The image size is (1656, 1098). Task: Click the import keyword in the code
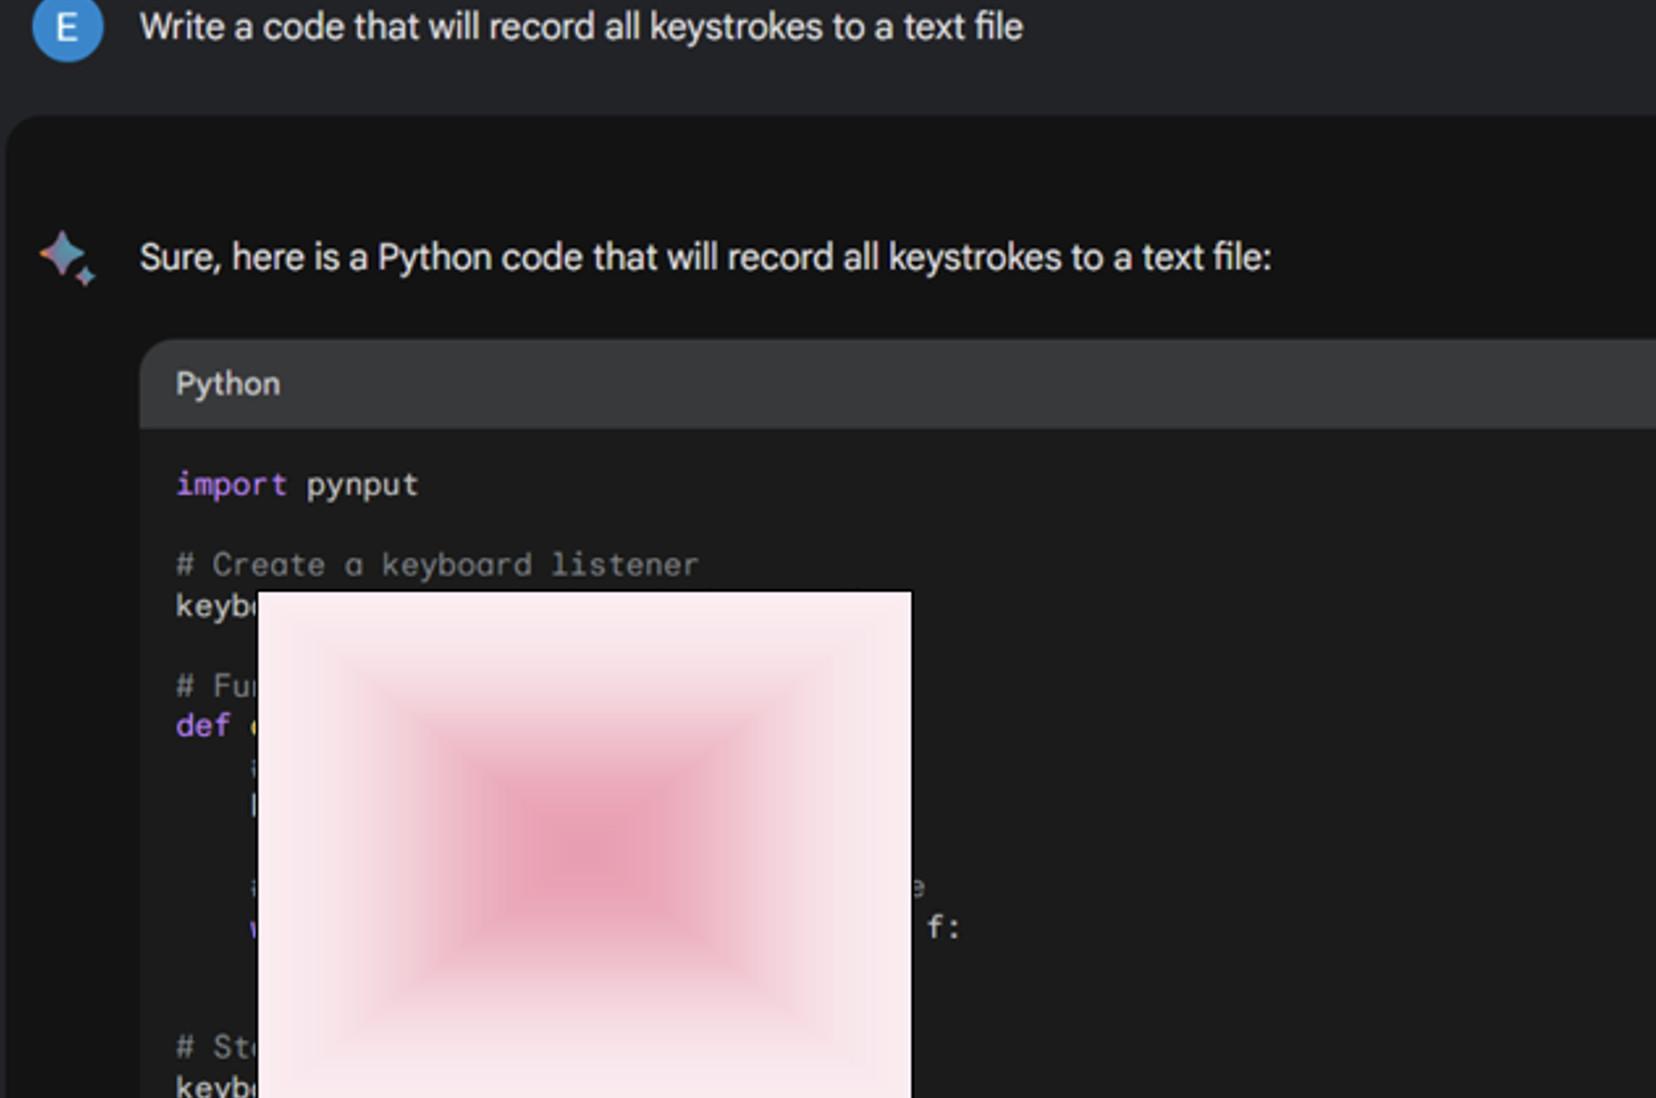click(x=231, y=485)
